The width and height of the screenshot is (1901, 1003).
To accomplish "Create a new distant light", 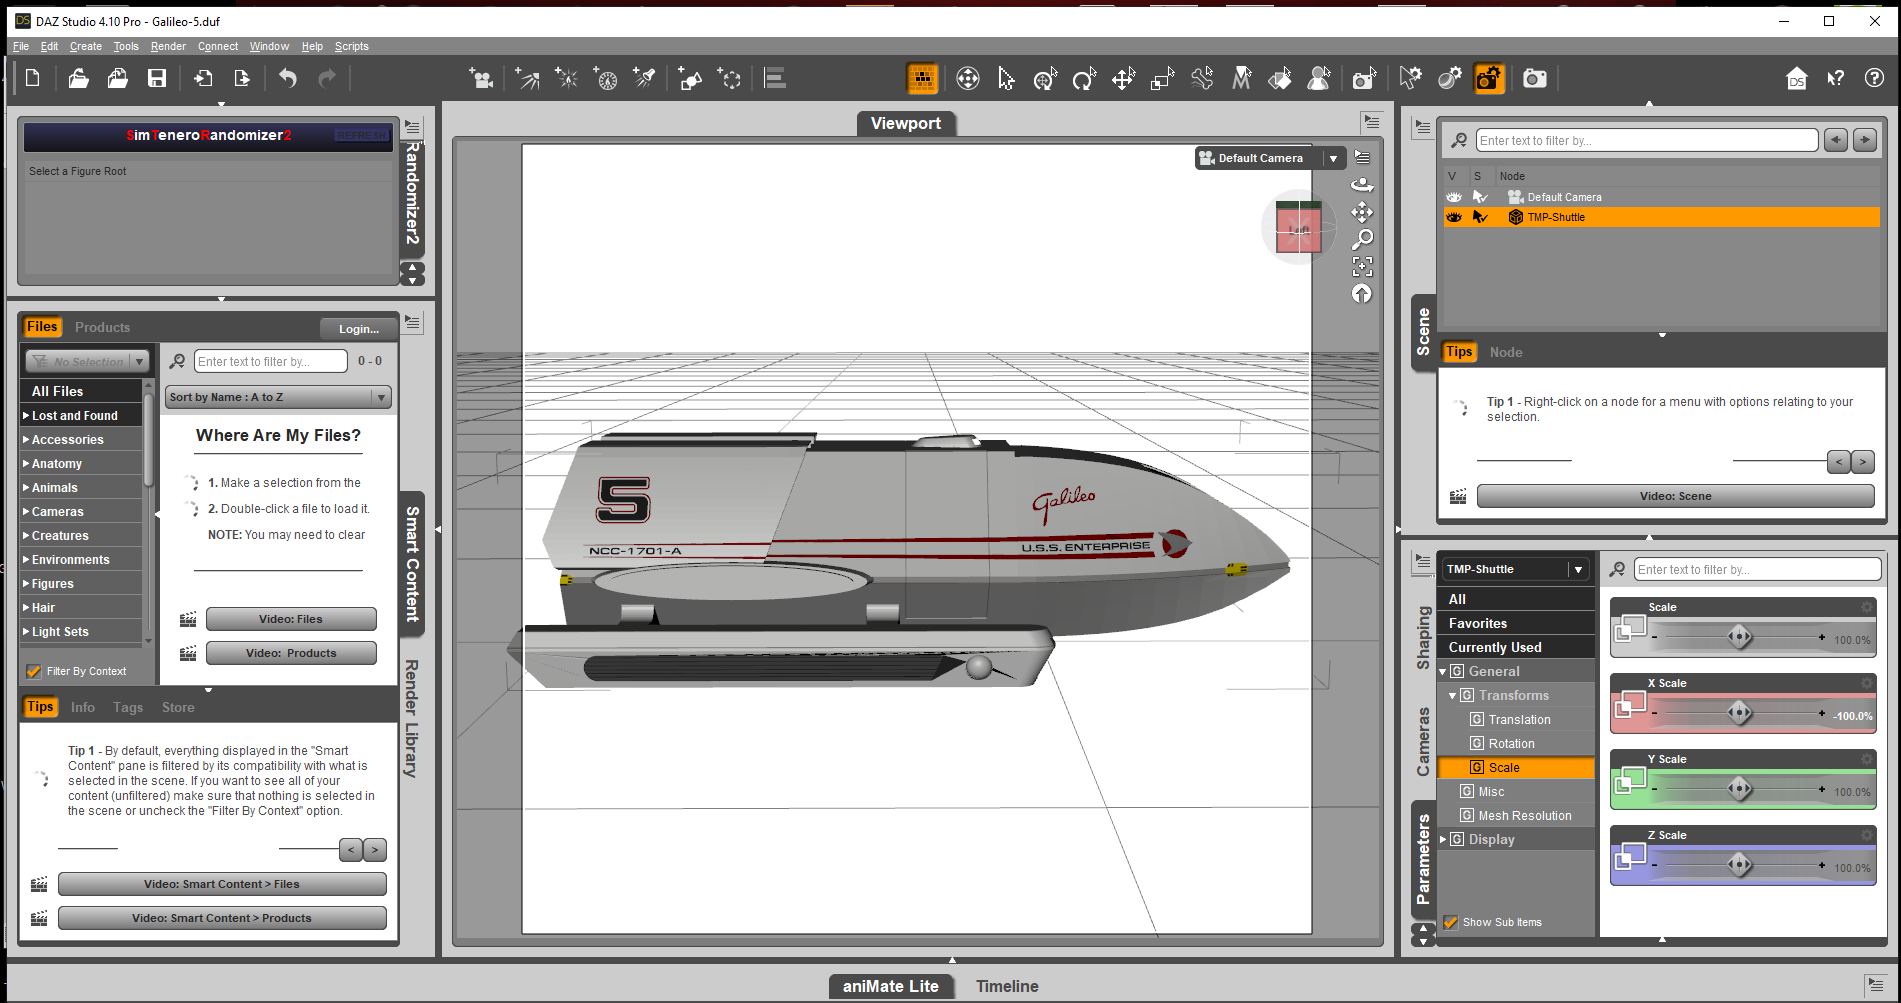I will coord(527,78).
